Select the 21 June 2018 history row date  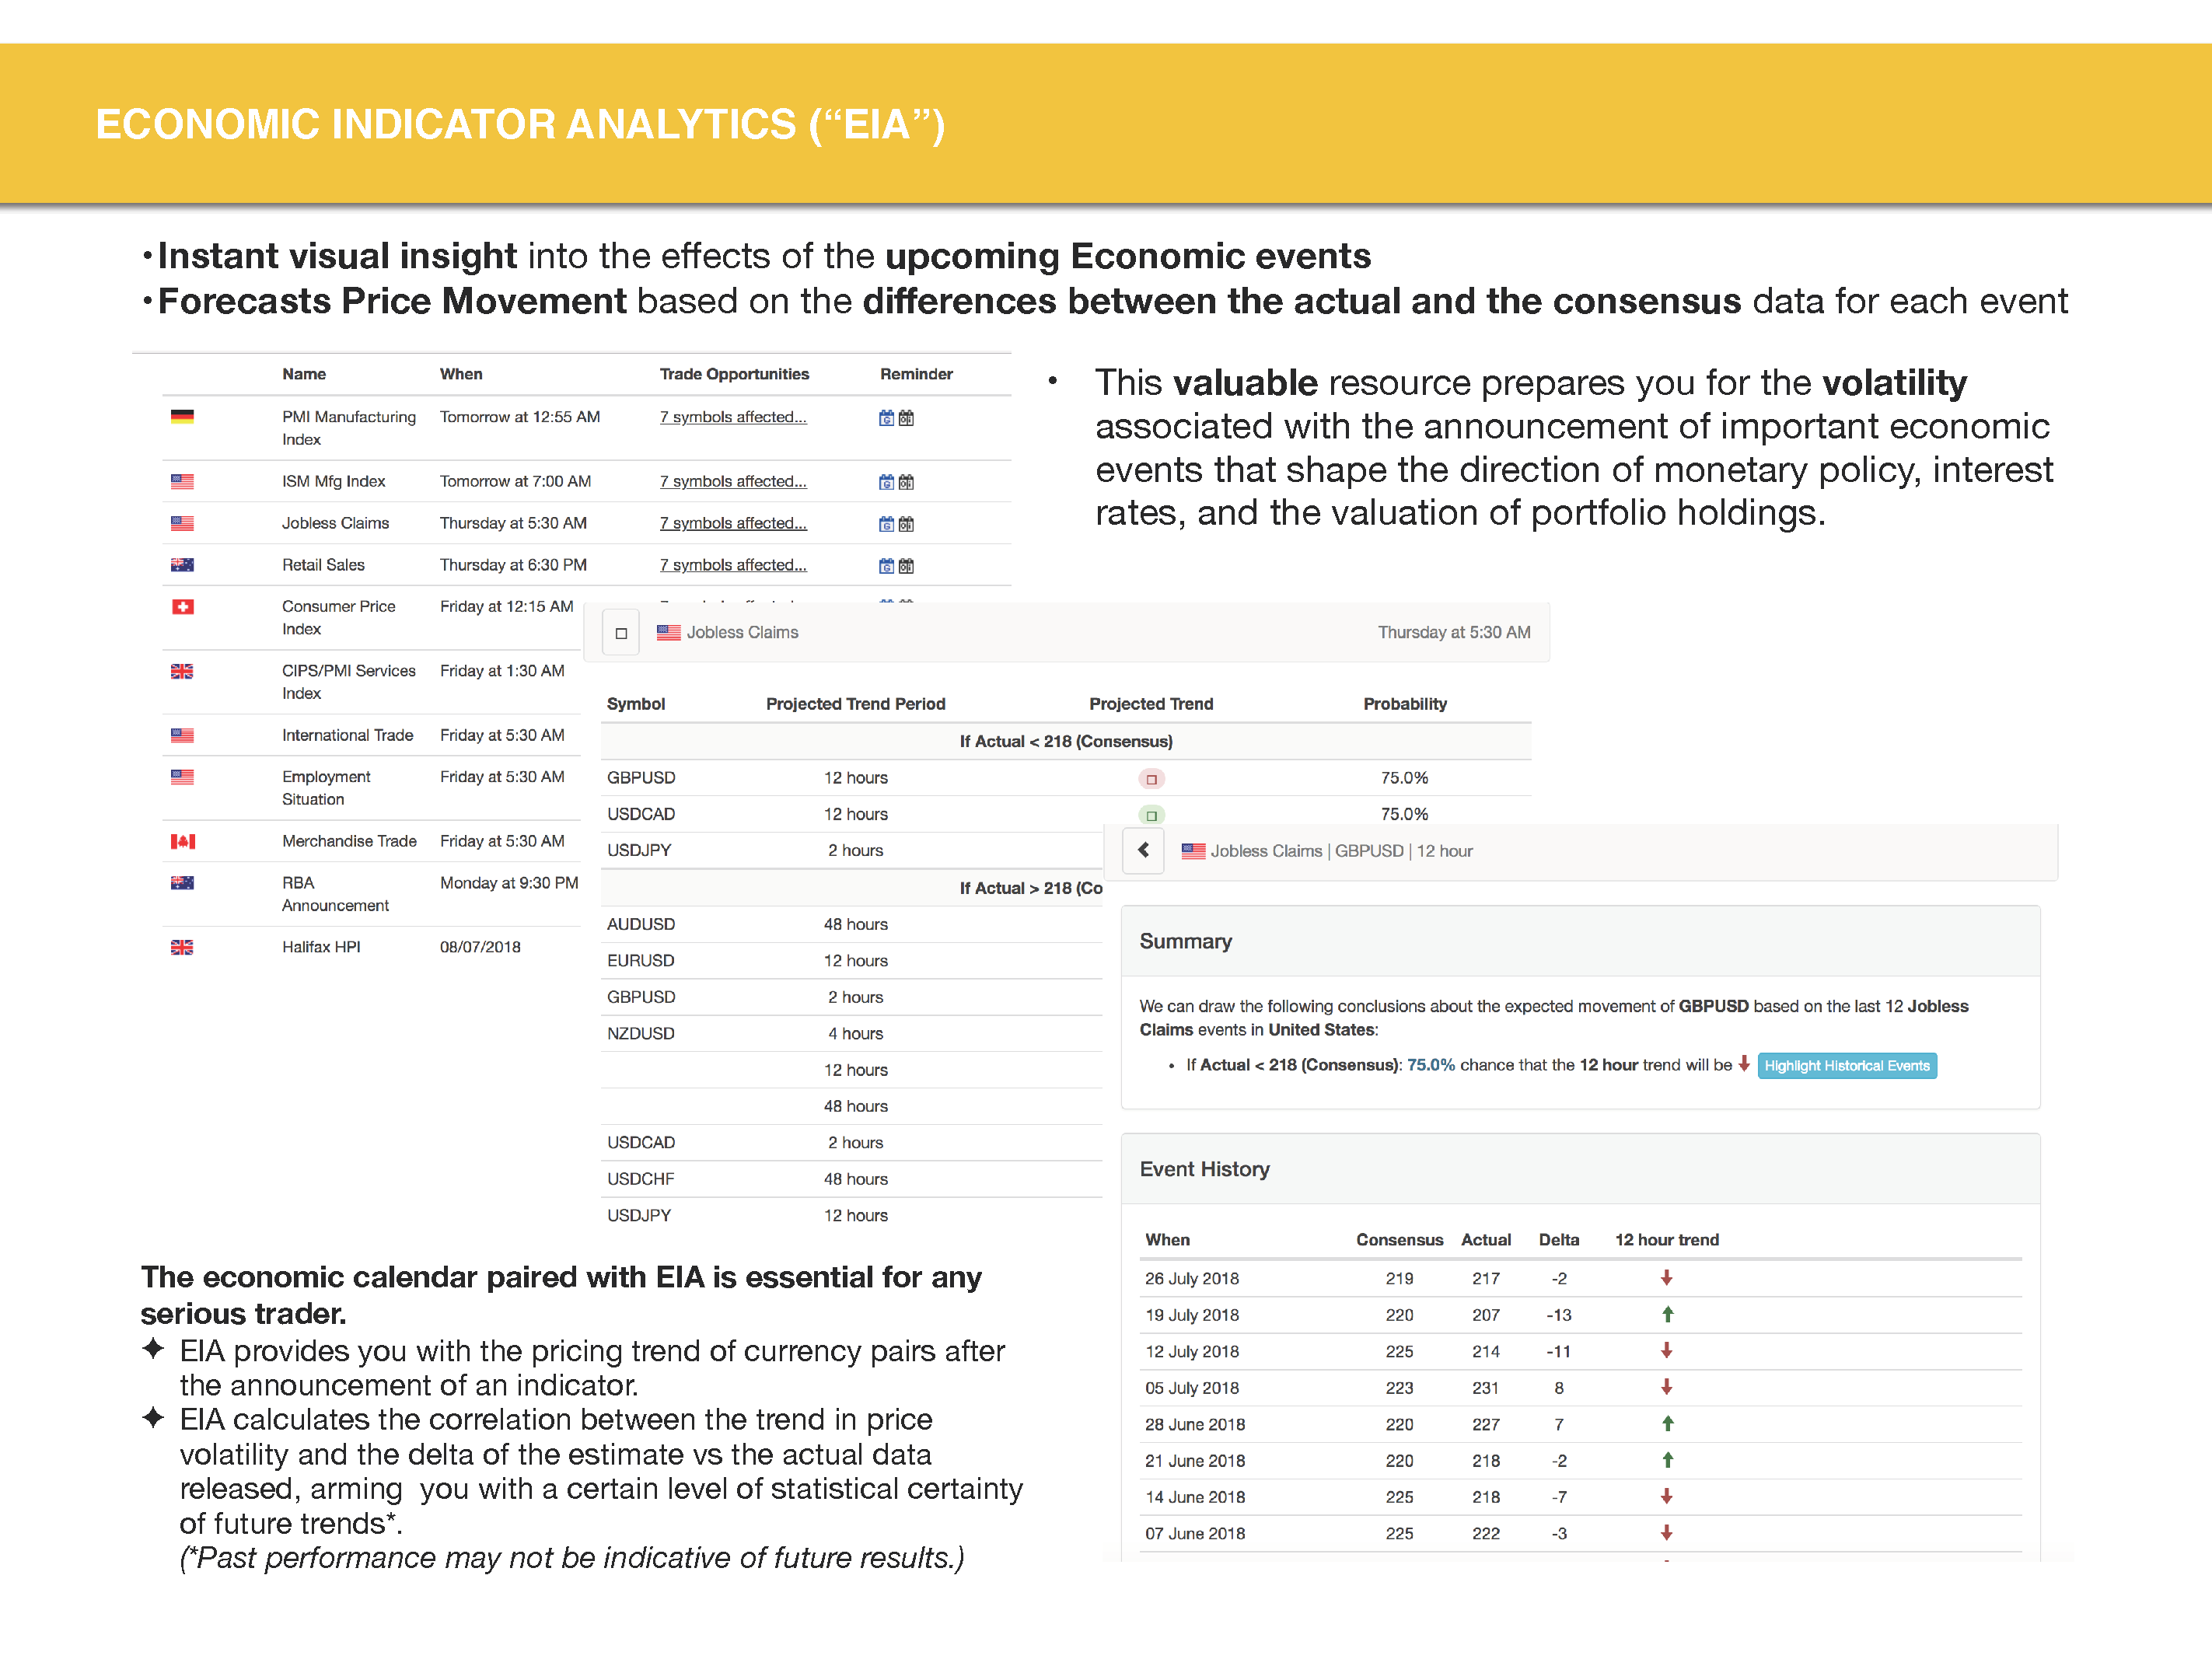coord(1195,1461)
